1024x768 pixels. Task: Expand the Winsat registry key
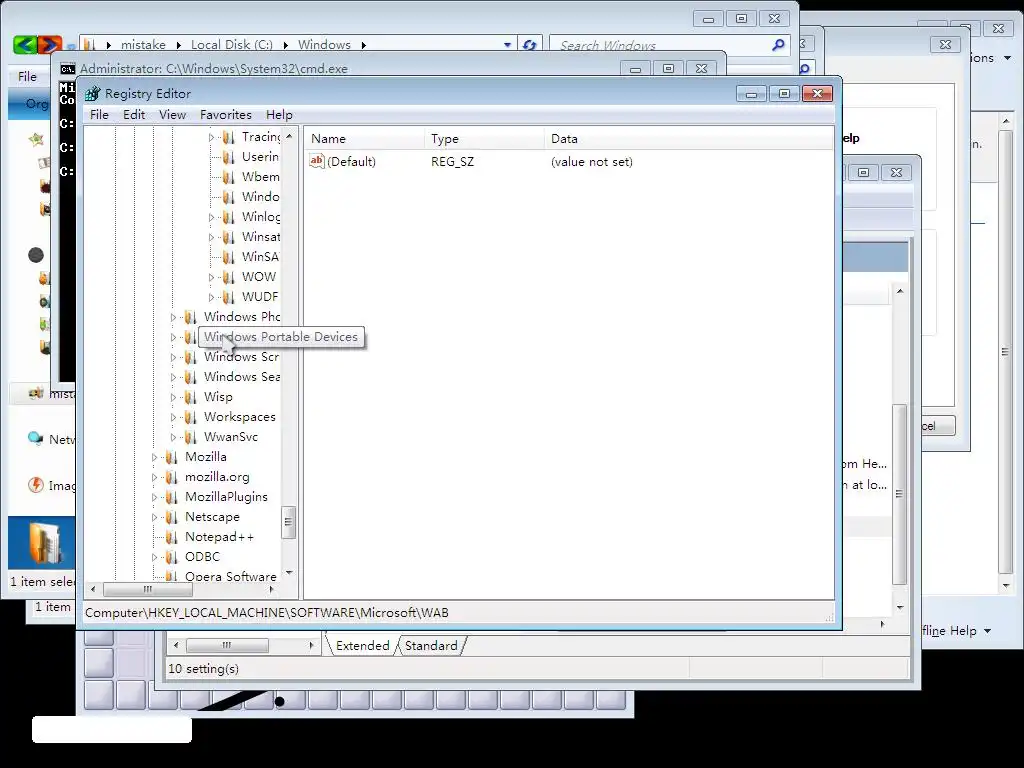pyautogui.click(x=211, y=237)
